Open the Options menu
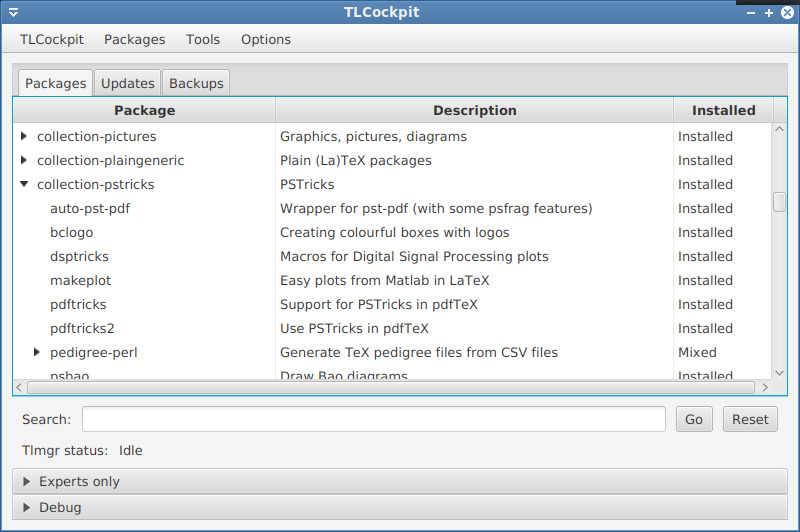Screen dimensions: 800x532 pos(266,39)
